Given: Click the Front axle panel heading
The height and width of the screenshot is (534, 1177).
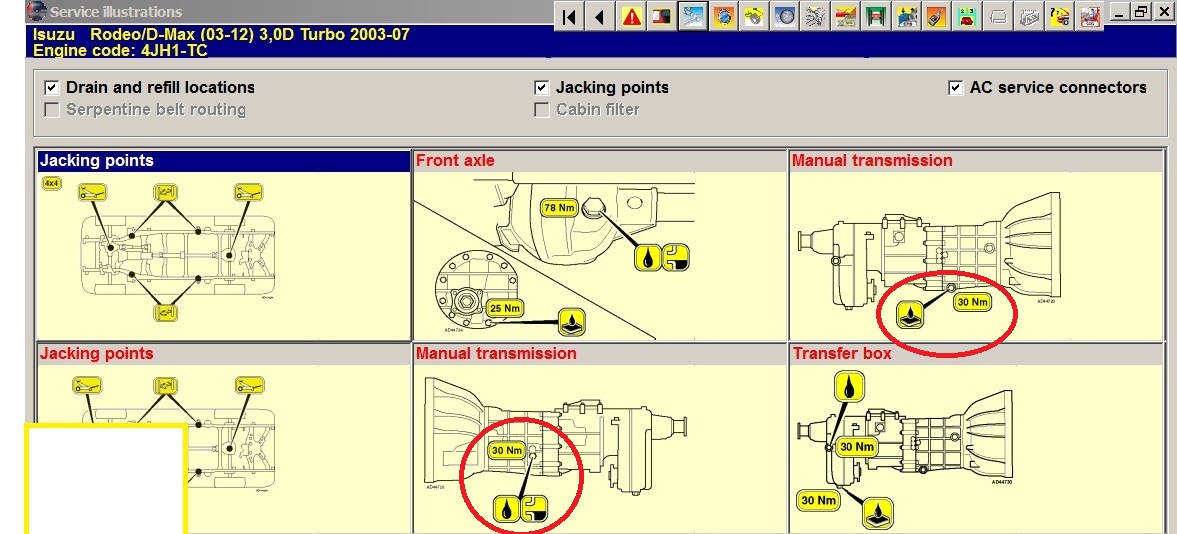Looking at the screenshot, I should click(x=456, y=161).
